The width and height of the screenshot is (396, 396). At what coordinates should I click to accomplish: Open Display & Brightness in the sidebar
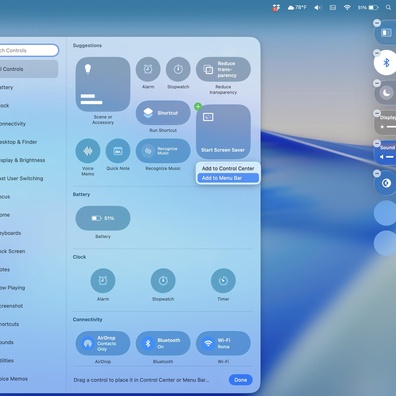pyautogui.click(x=28, y=160)
